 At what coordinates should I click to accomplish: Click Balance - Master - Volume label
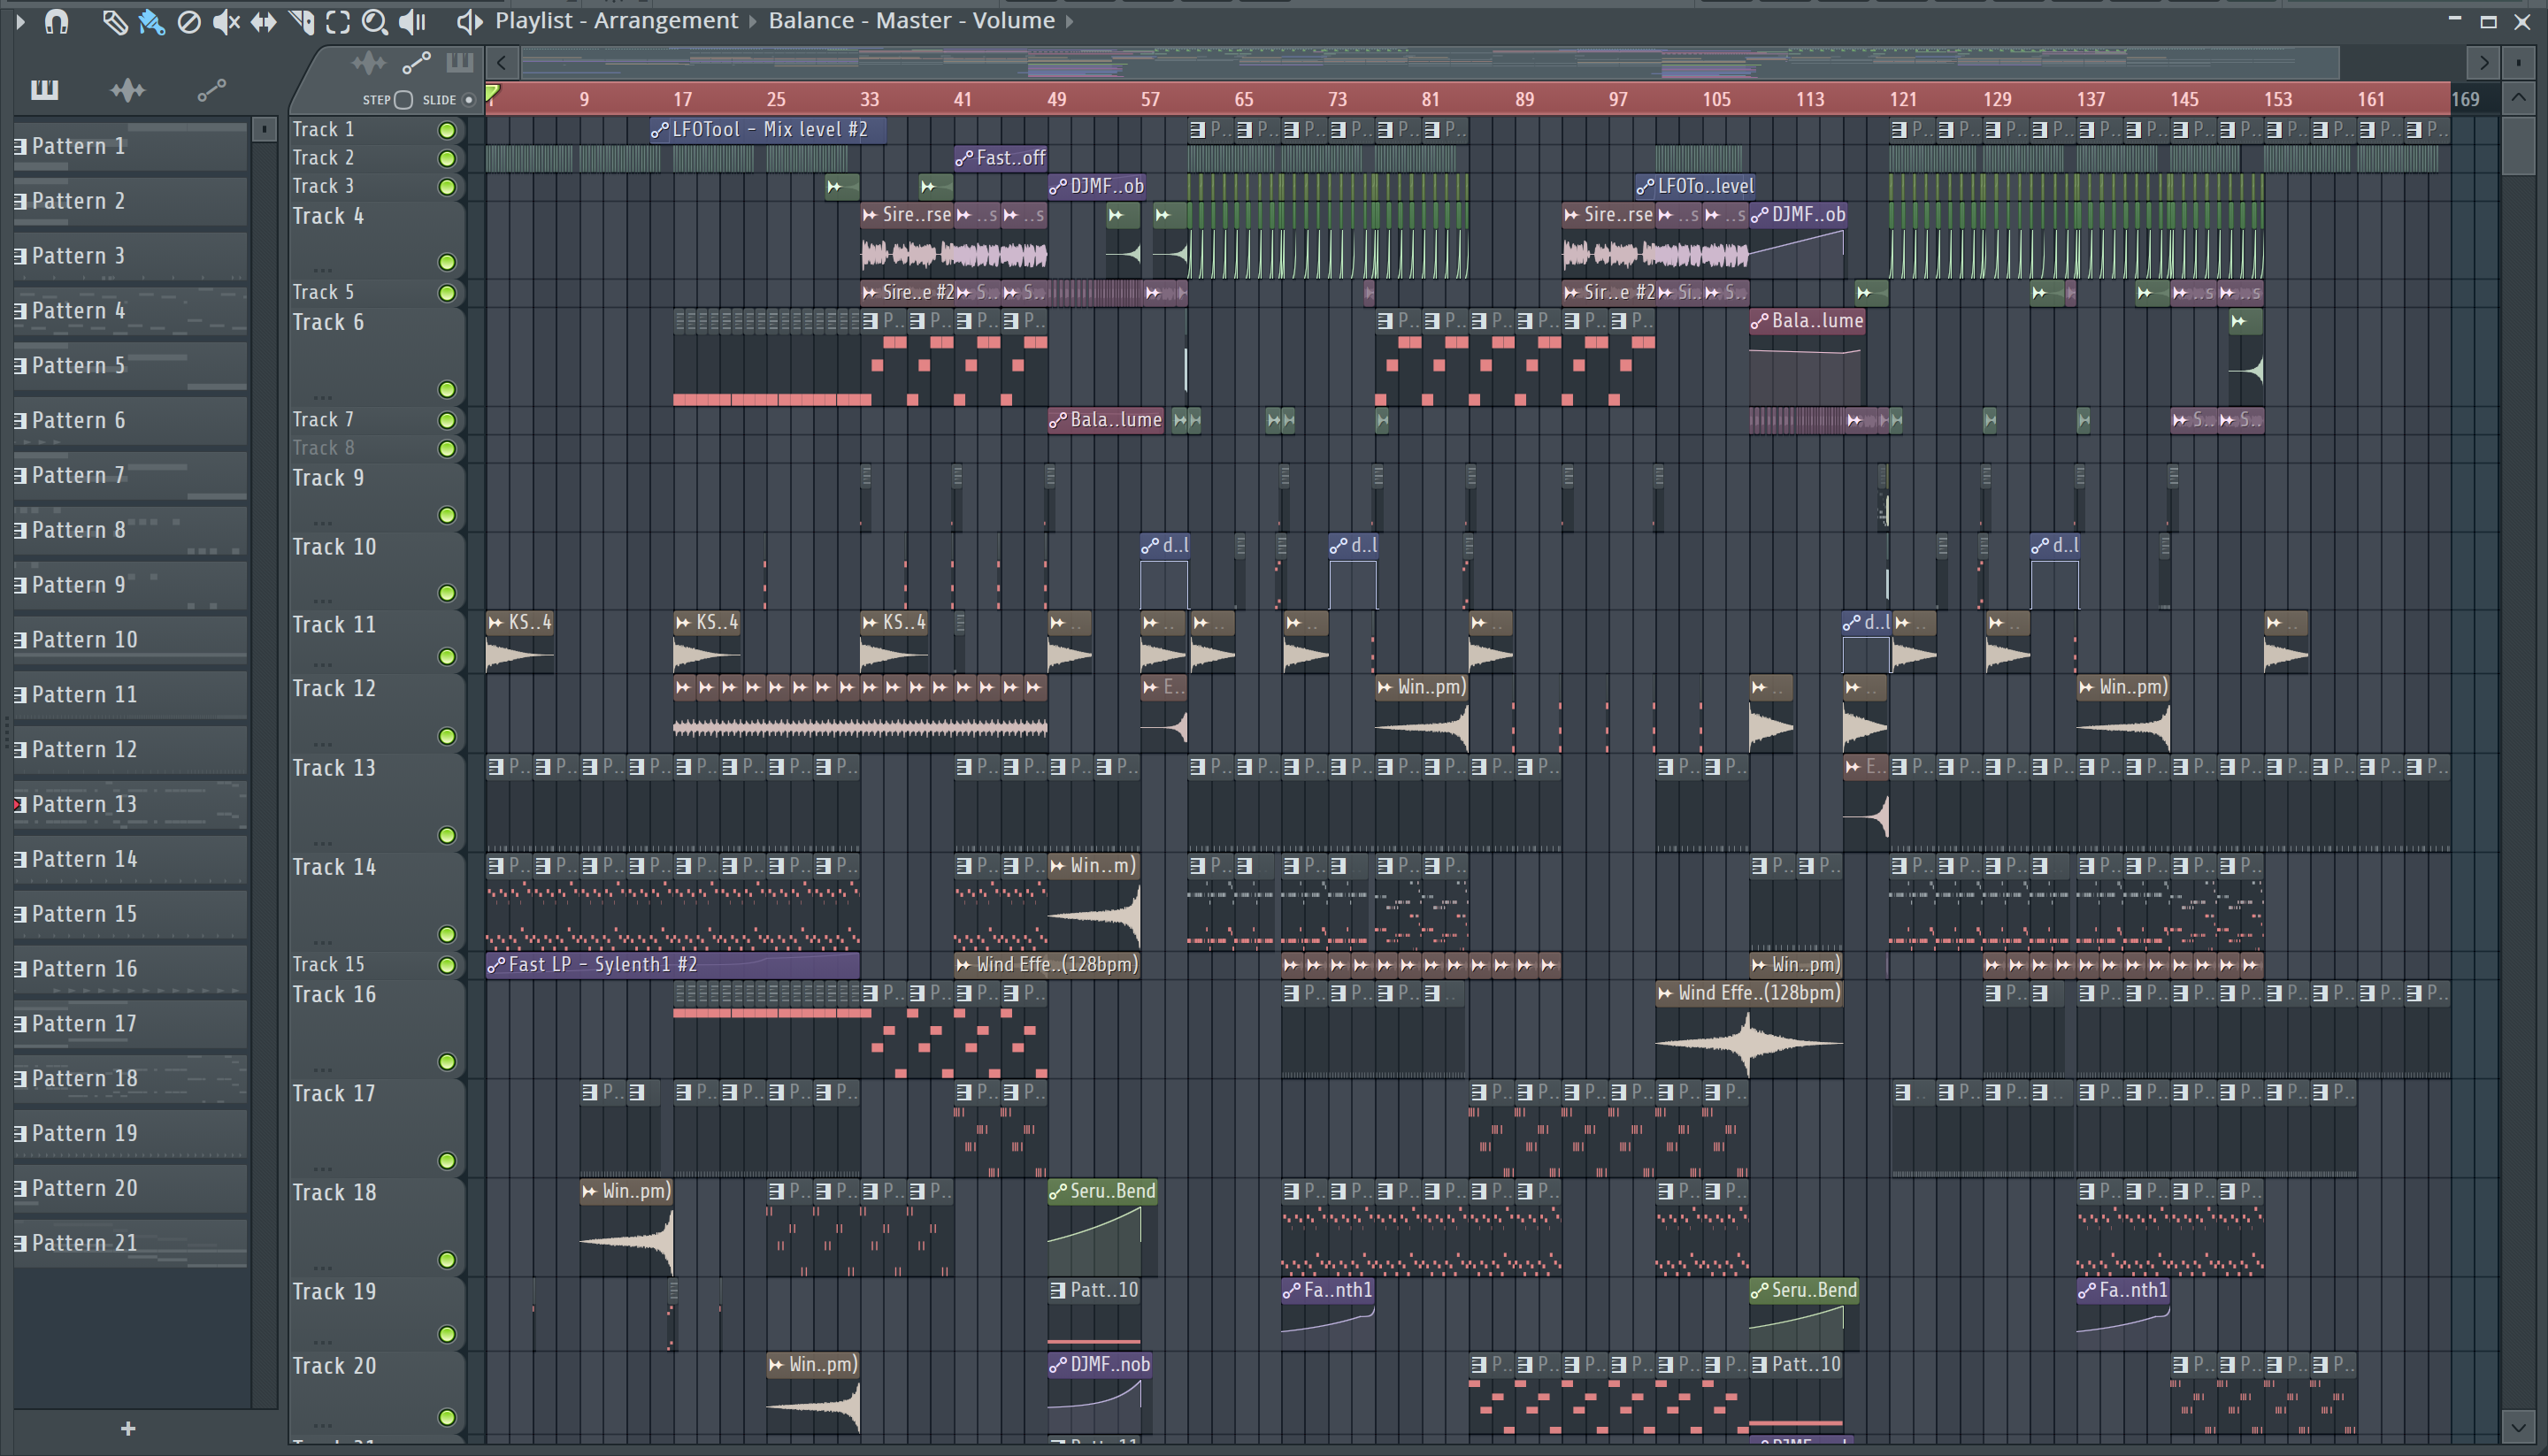[911, 21]
